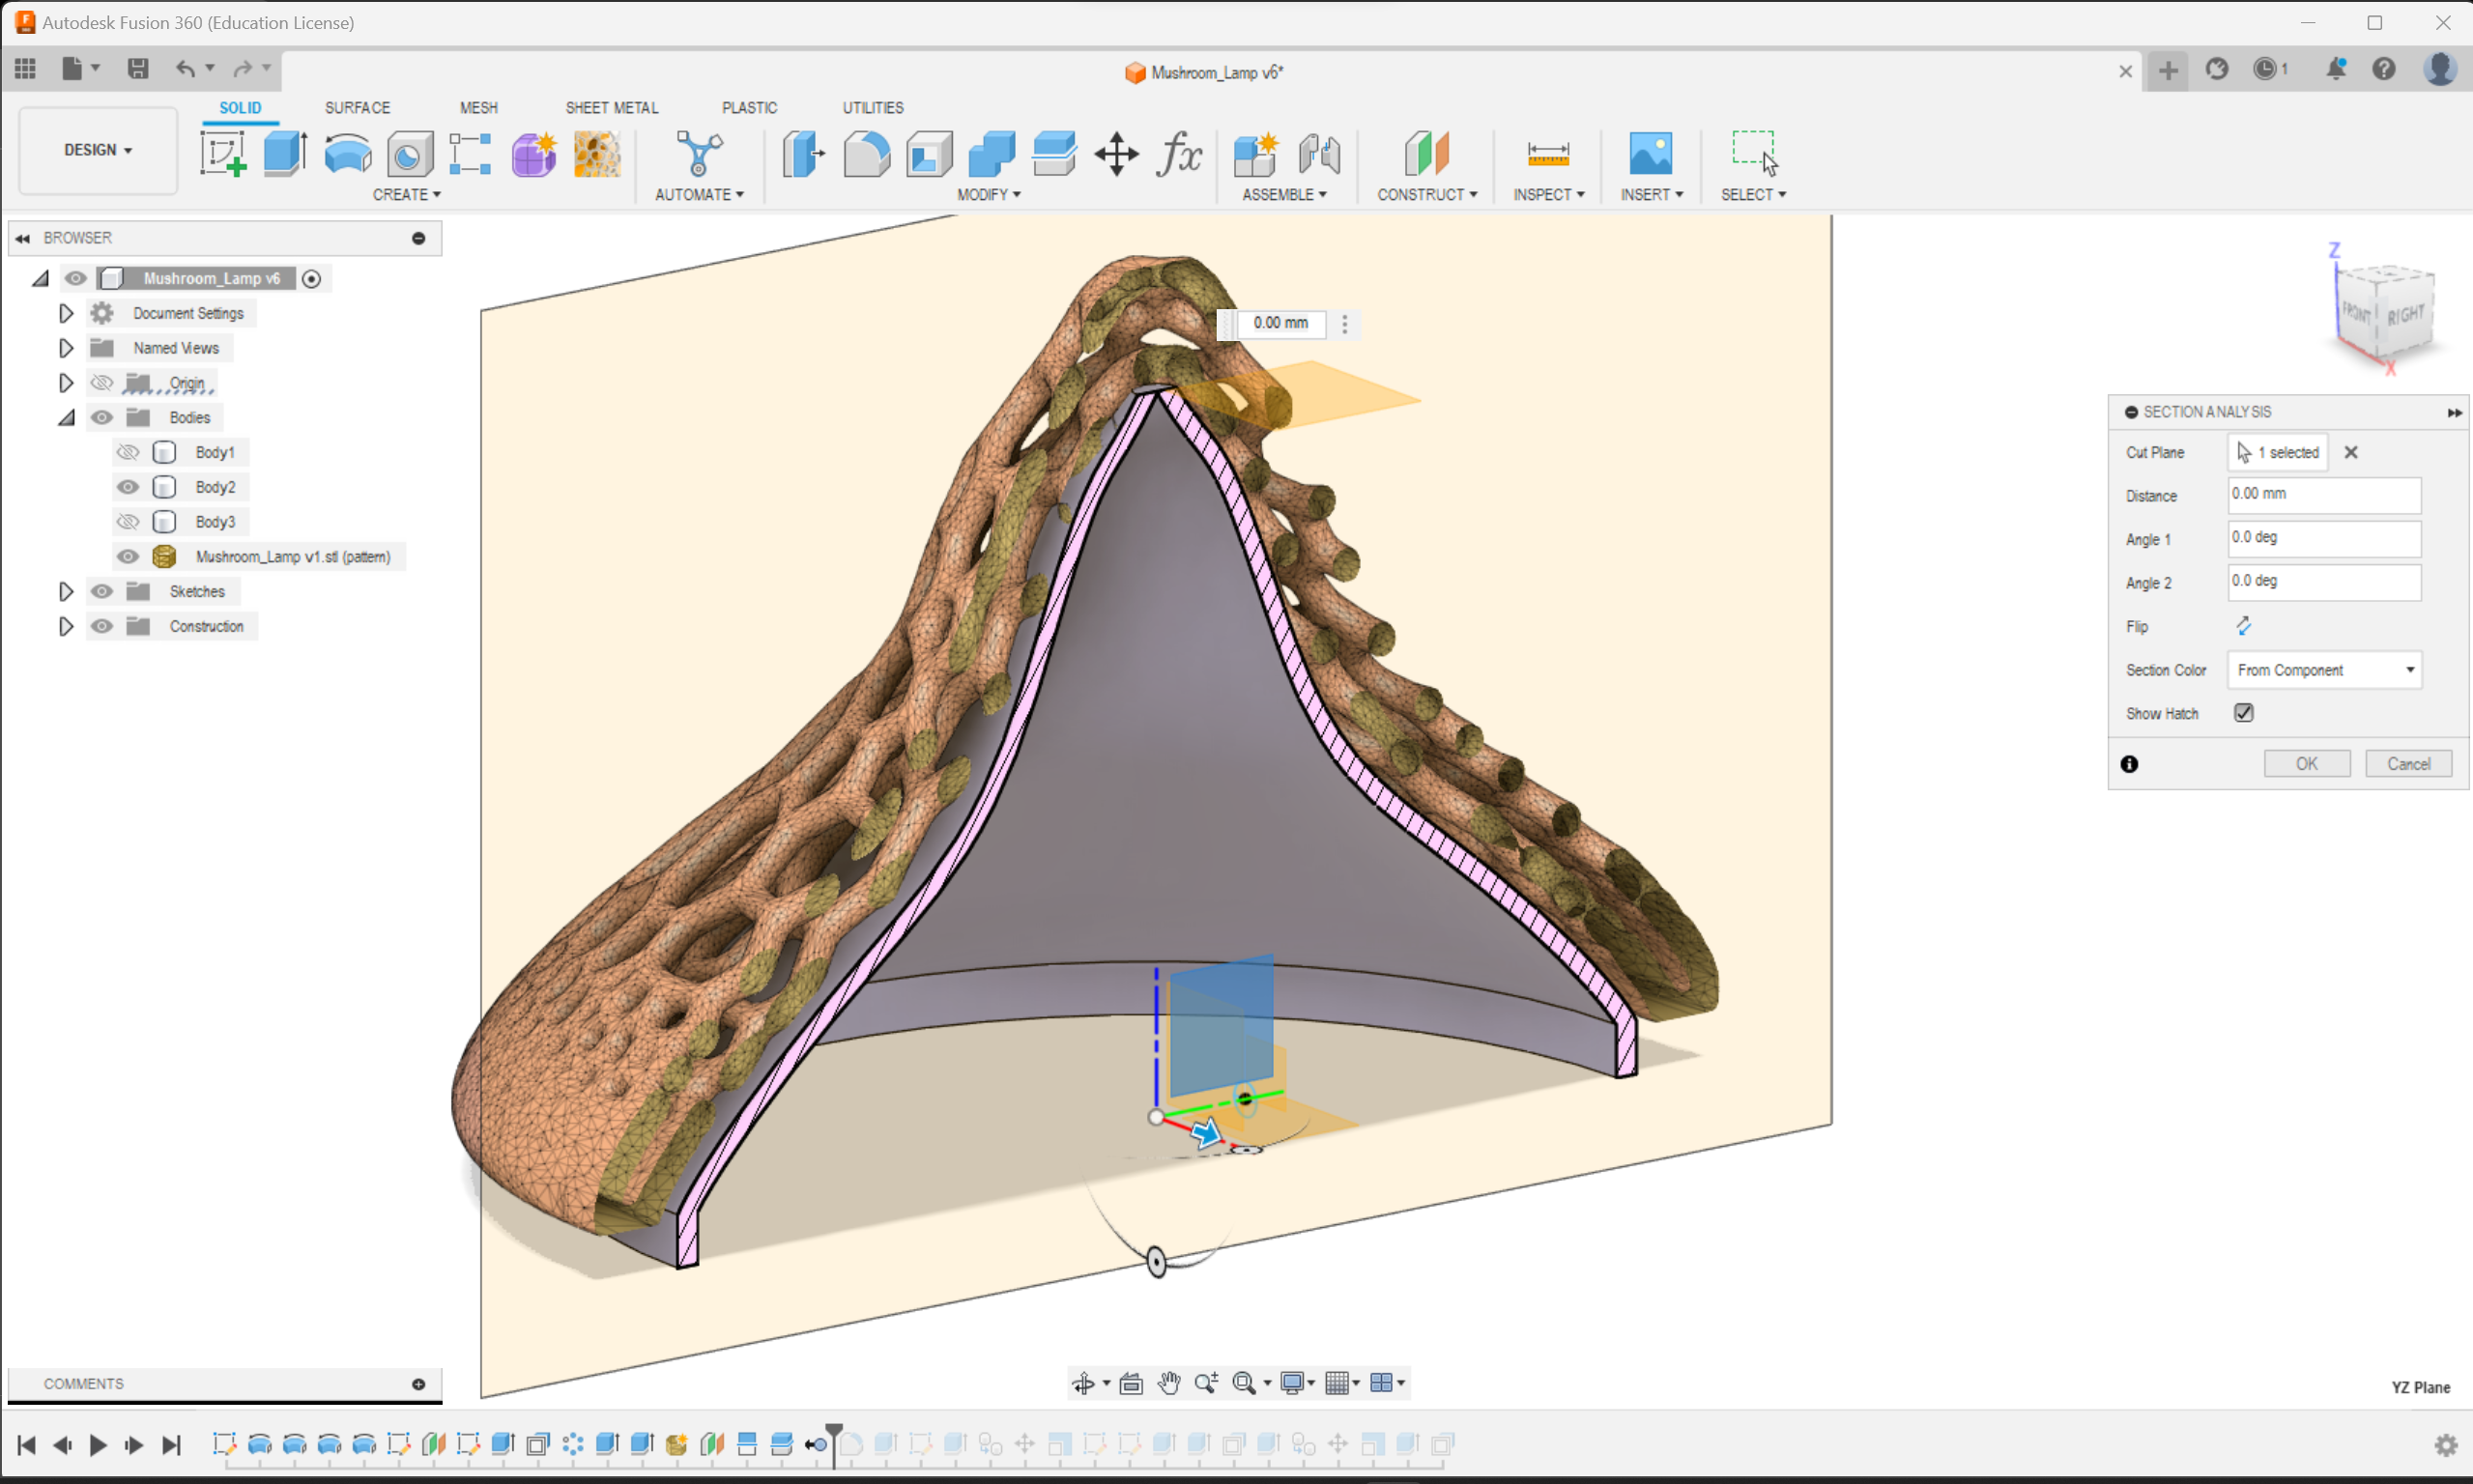This screenshot has width=2473, height=1484.
Task: Click the Fillet tool icon
Action: coord(866,154)
